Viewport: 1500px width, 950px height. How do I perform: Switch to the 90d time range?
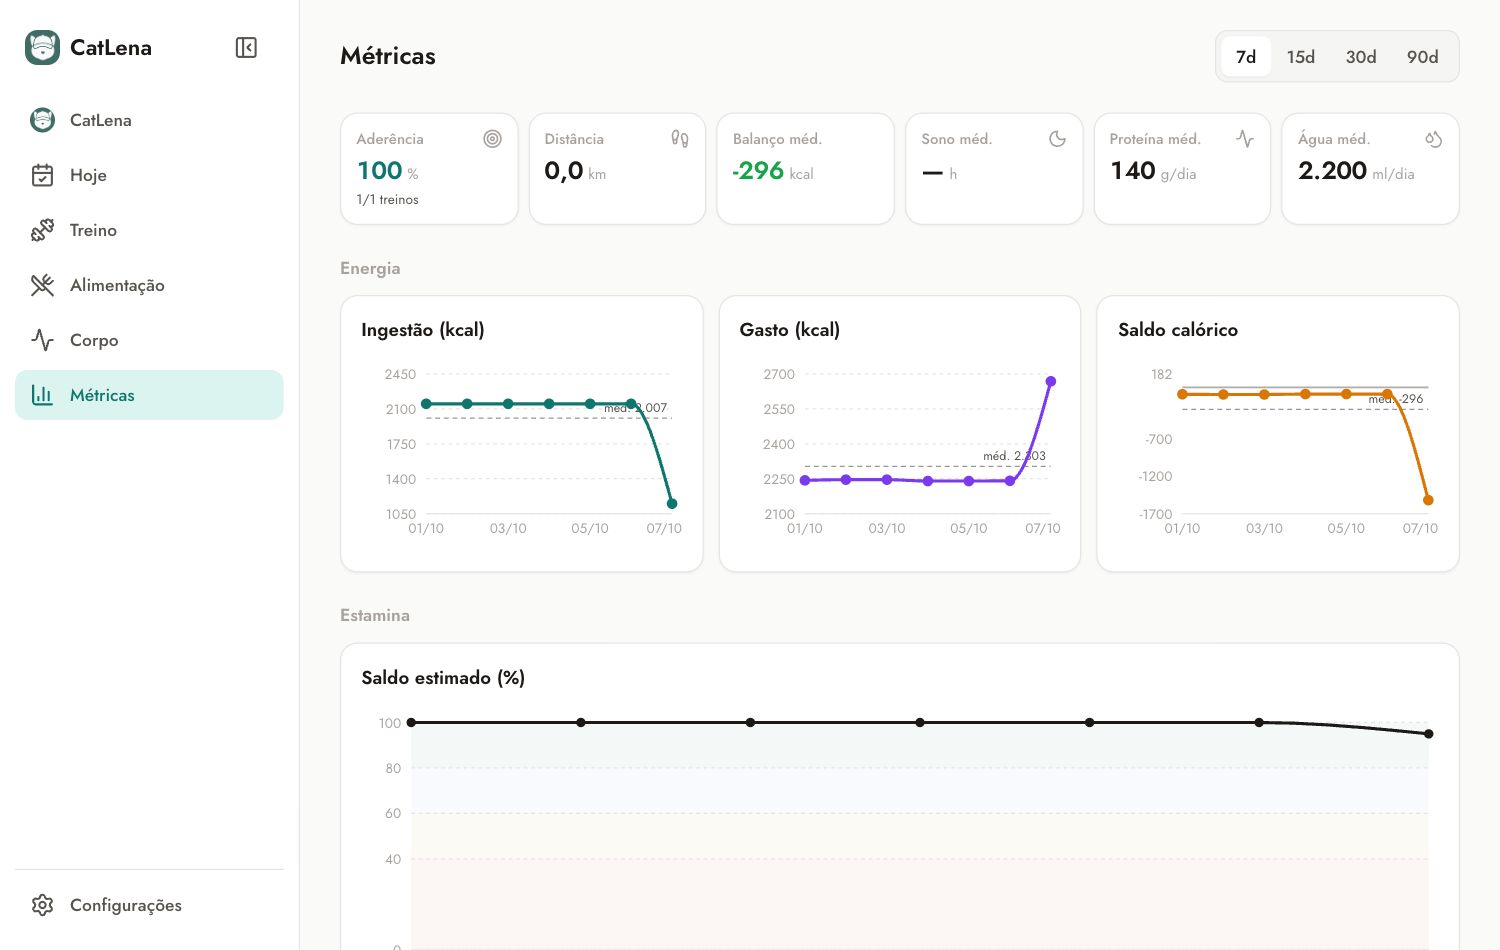click(1423, 57)
